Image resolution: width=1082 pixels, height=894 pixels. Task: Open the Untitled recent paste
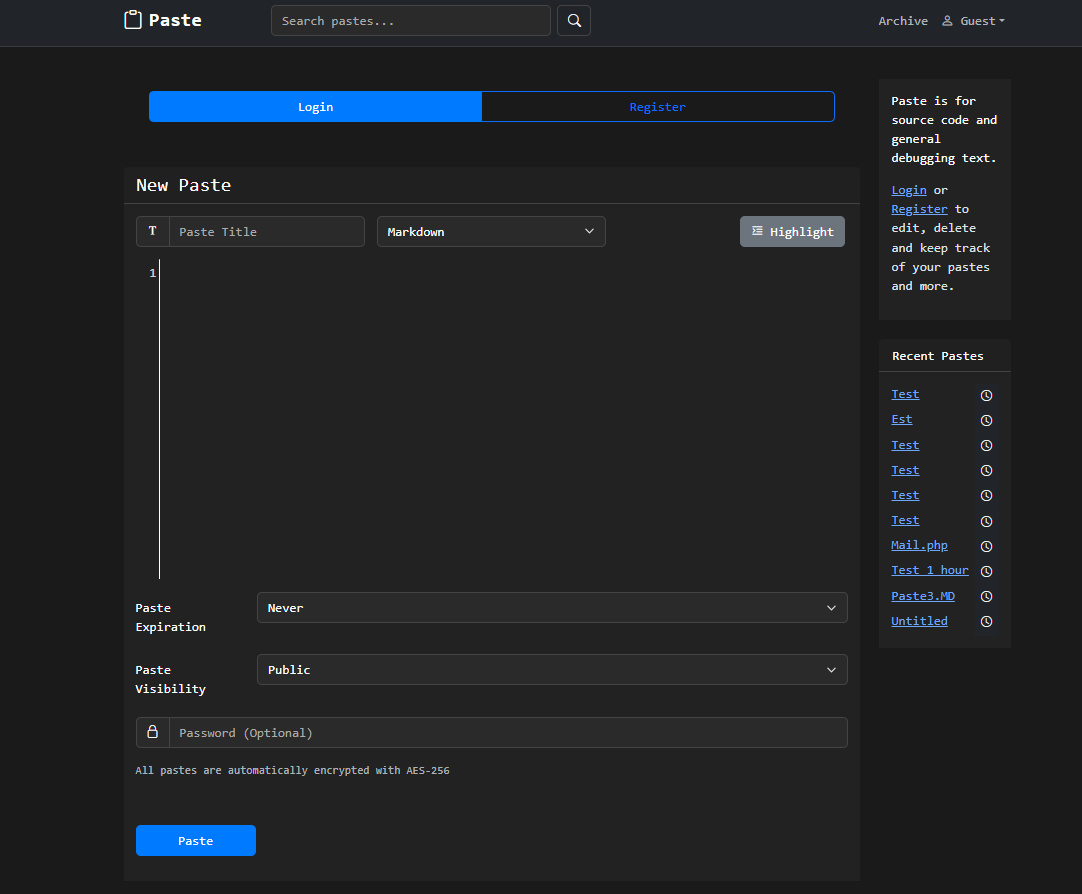click(919, 621)
